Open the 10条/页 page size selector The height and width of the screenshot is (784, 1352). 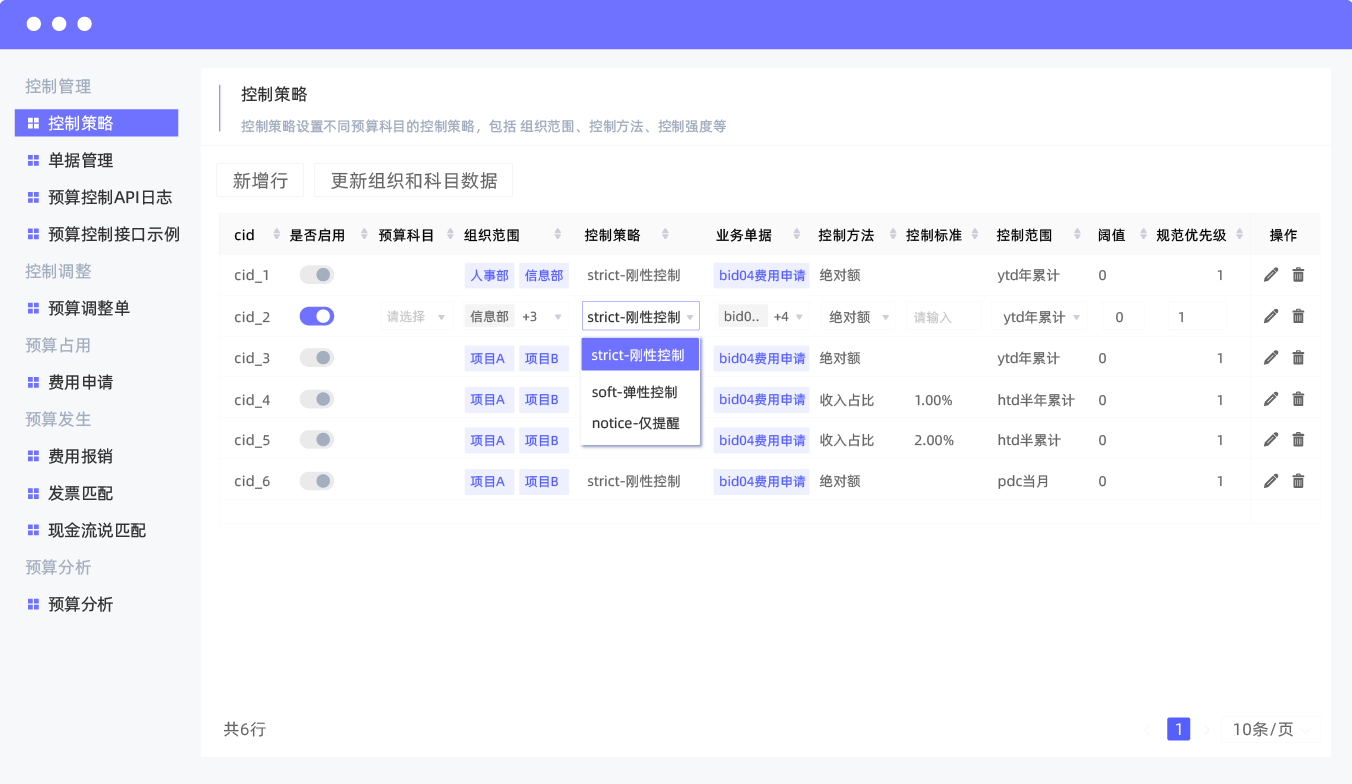click(x=1270, y=730)
